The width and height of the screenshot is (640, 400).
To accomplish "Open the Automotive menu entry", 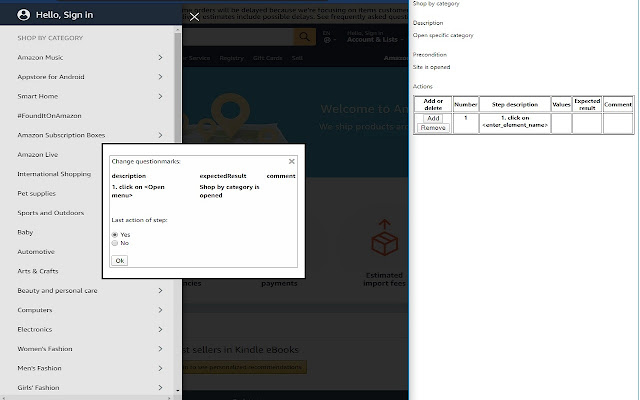I will pyautogui.click(x=36, y=252).
